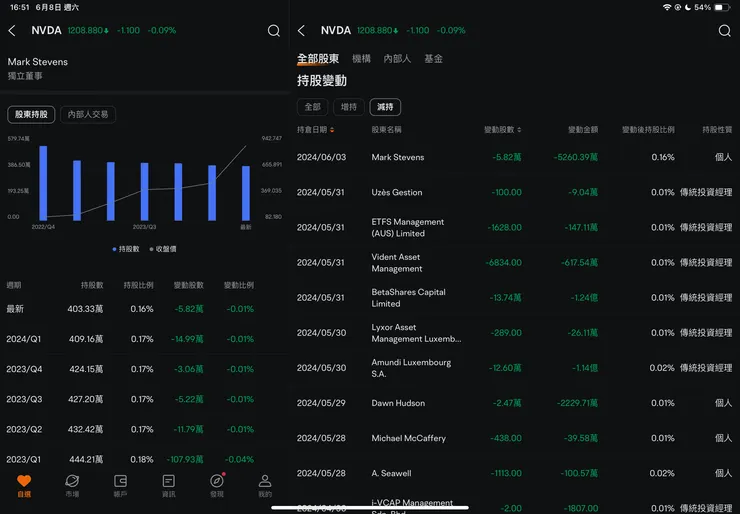Open BetaShares Capital Limited row

pyautogui.click(x=514, y=298)
